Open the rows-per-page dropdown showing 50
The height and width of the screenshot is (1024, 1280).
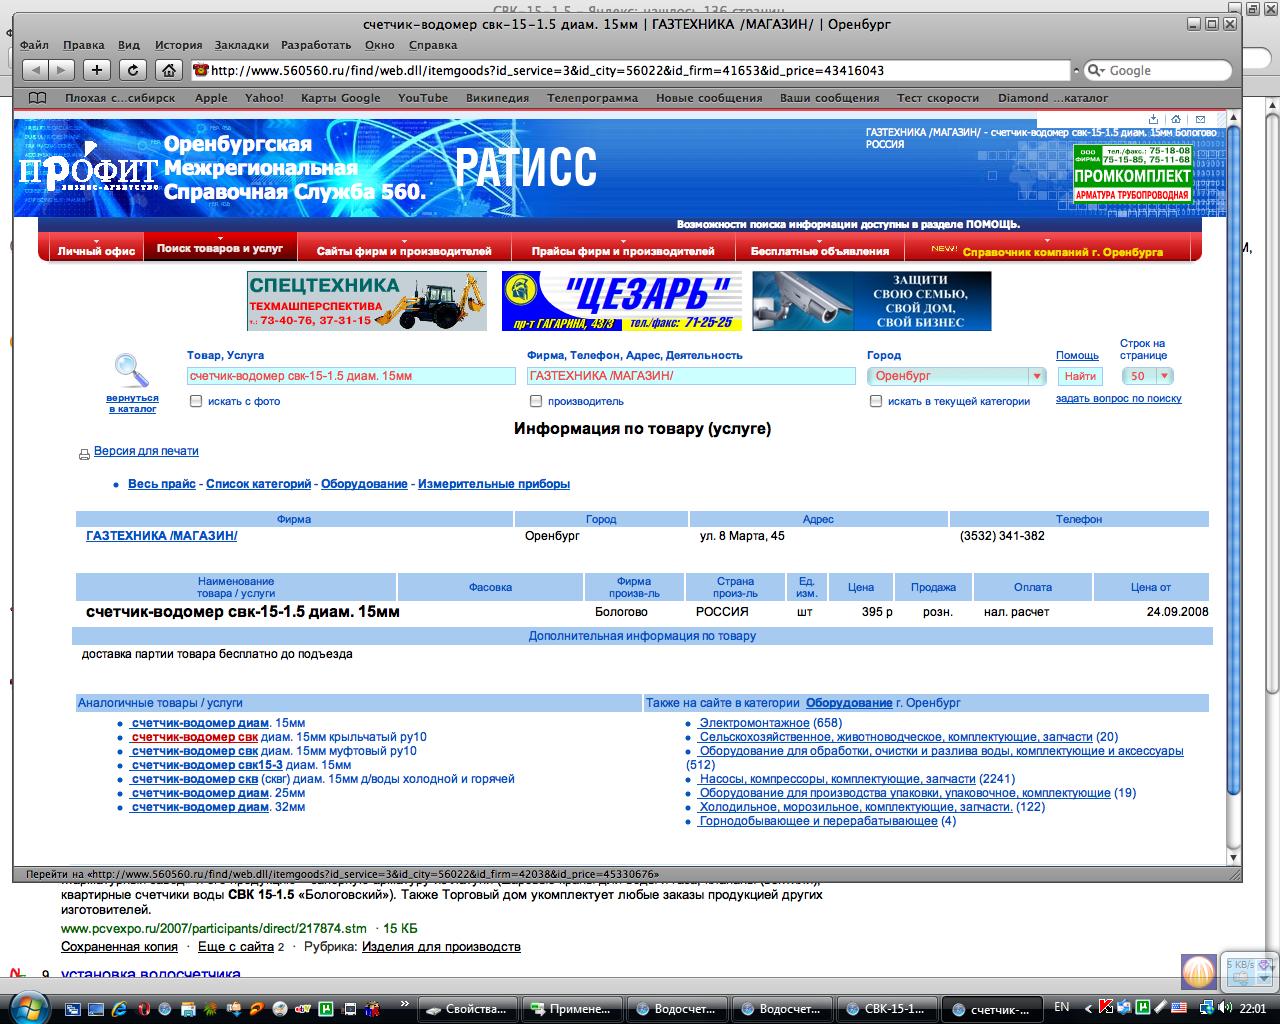(1147, 376)
